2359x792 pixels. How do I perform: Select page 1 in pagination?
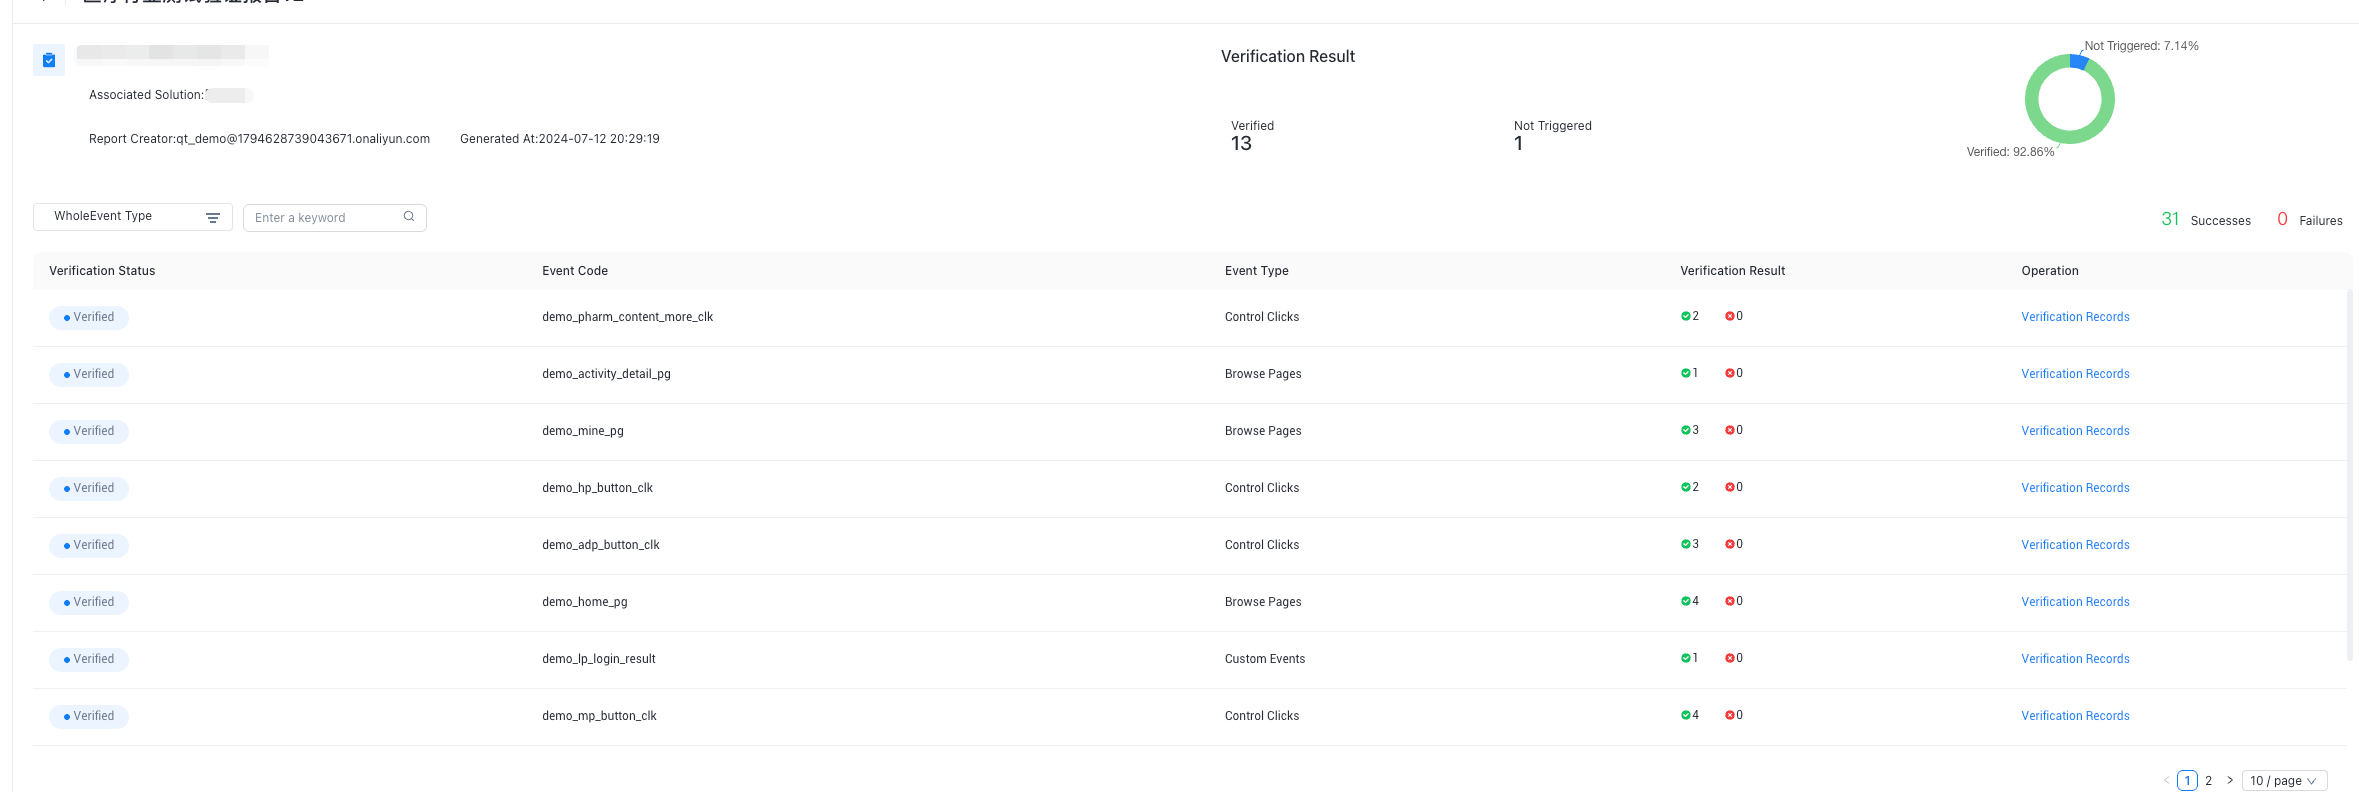(x=2187, y=781)
